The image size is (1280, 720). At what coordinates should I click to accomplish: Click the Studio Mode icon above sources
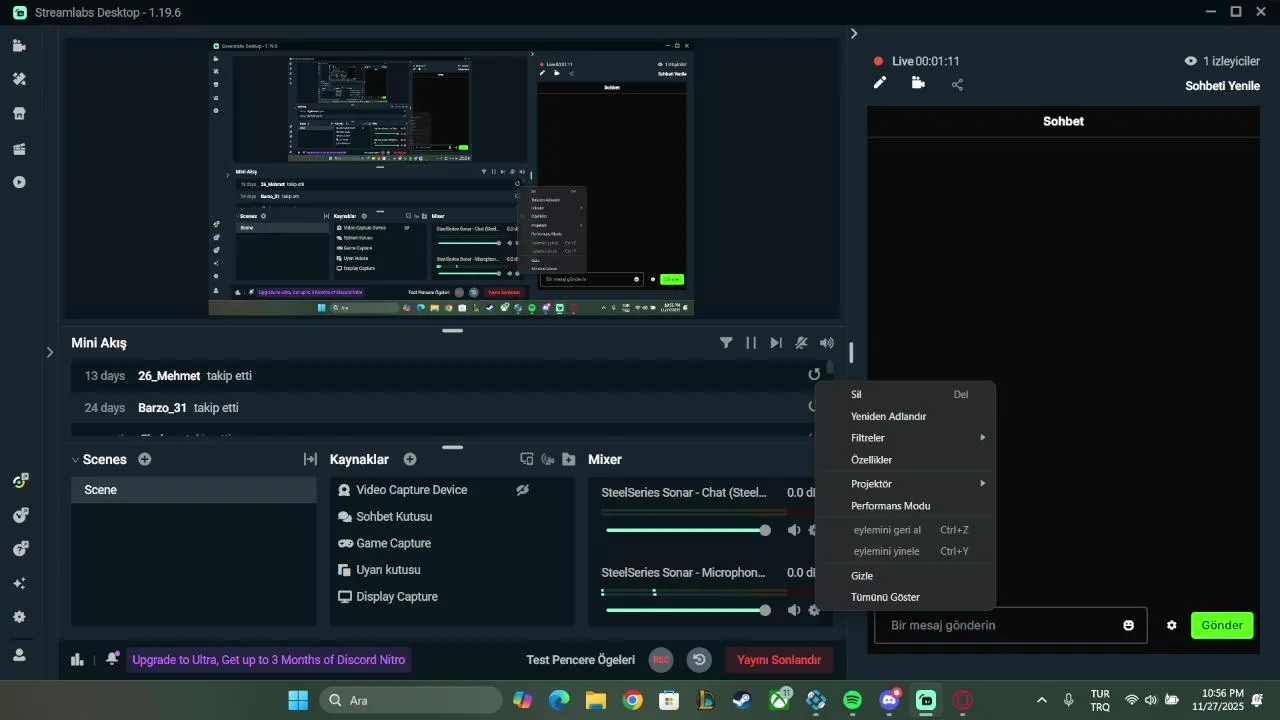click(527, 459)
